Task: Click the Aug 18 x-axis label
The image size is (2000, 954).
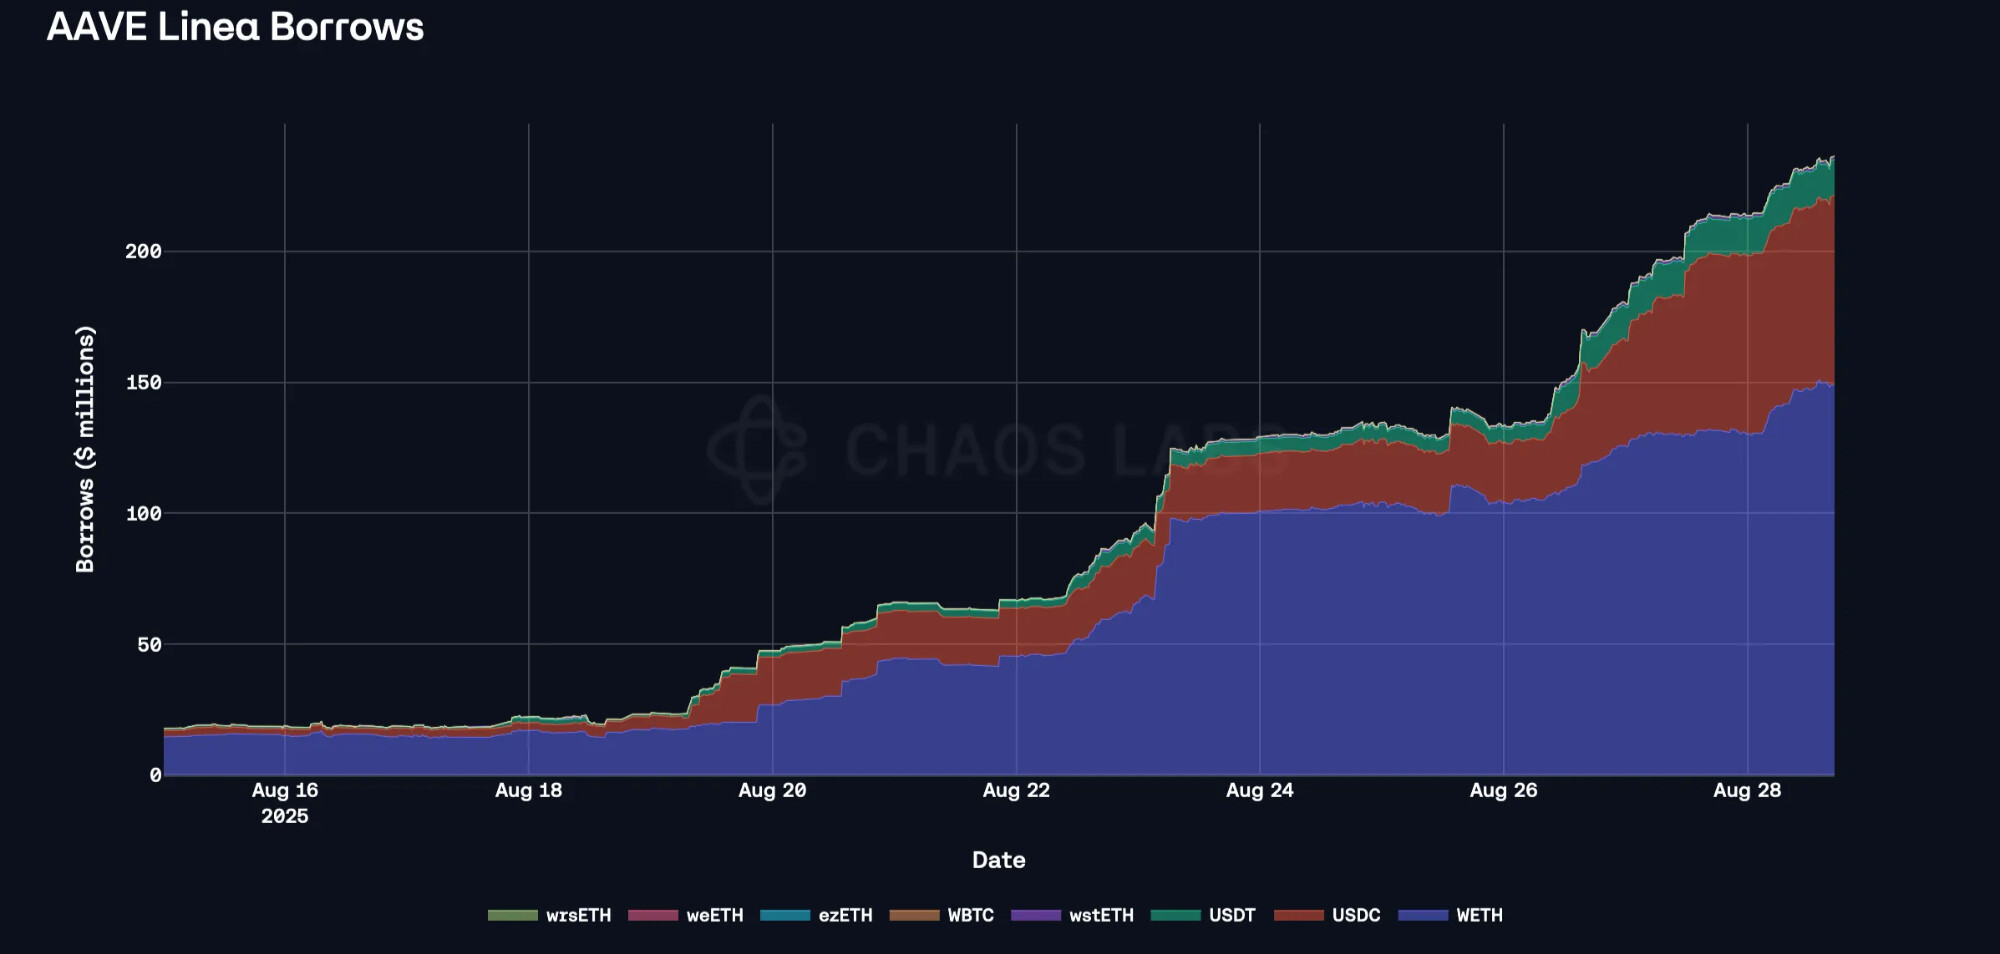Action: tap(528, 790)
